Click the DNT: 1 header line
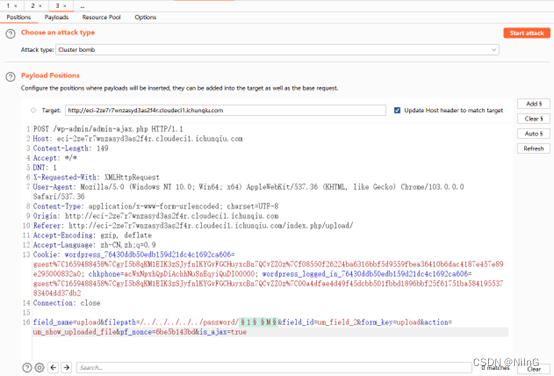 pyautogui.click(x=45, y=168)
